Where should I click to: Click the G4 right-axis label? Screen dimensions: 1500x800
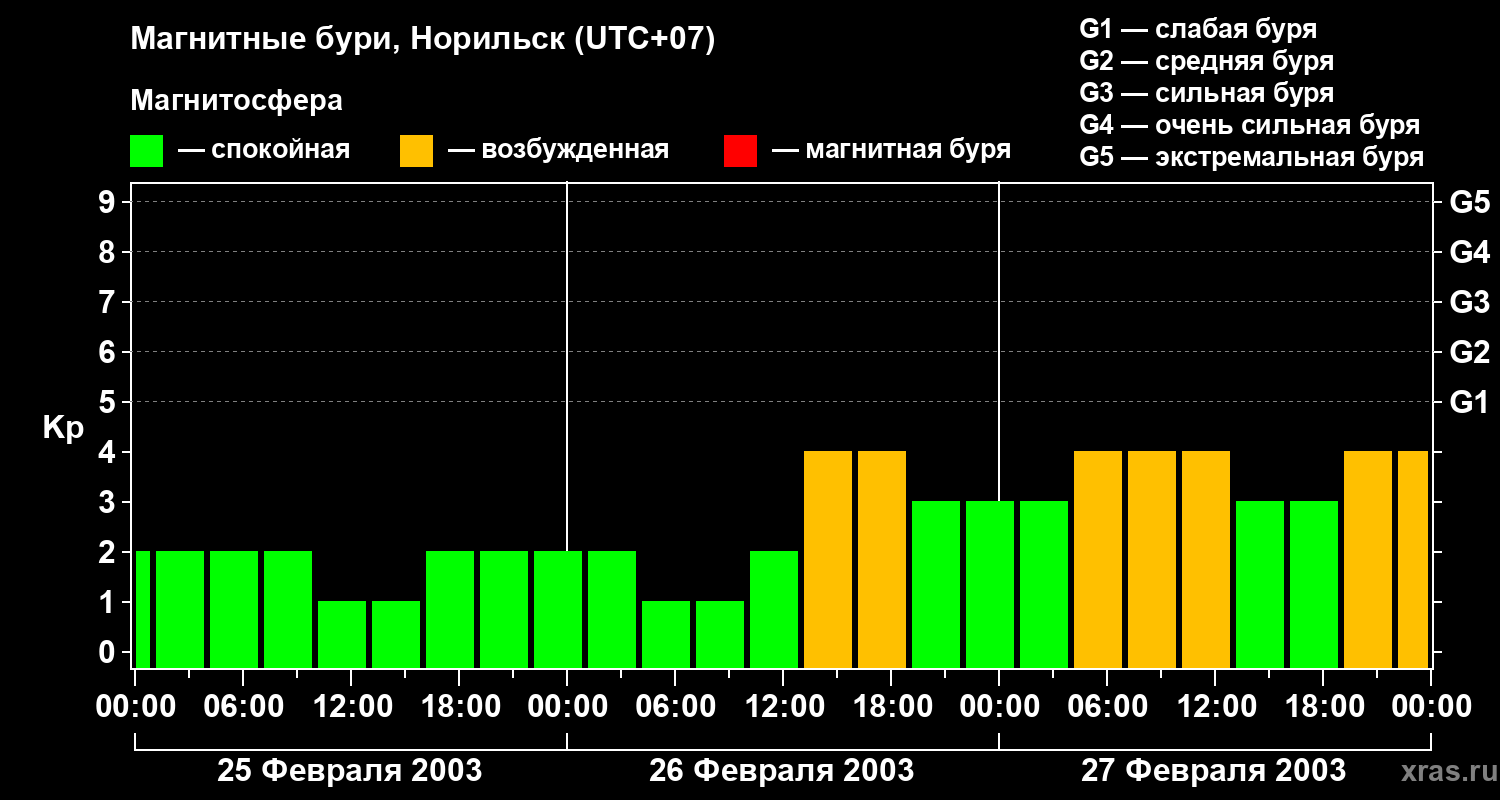click(x=1469, y=252)
